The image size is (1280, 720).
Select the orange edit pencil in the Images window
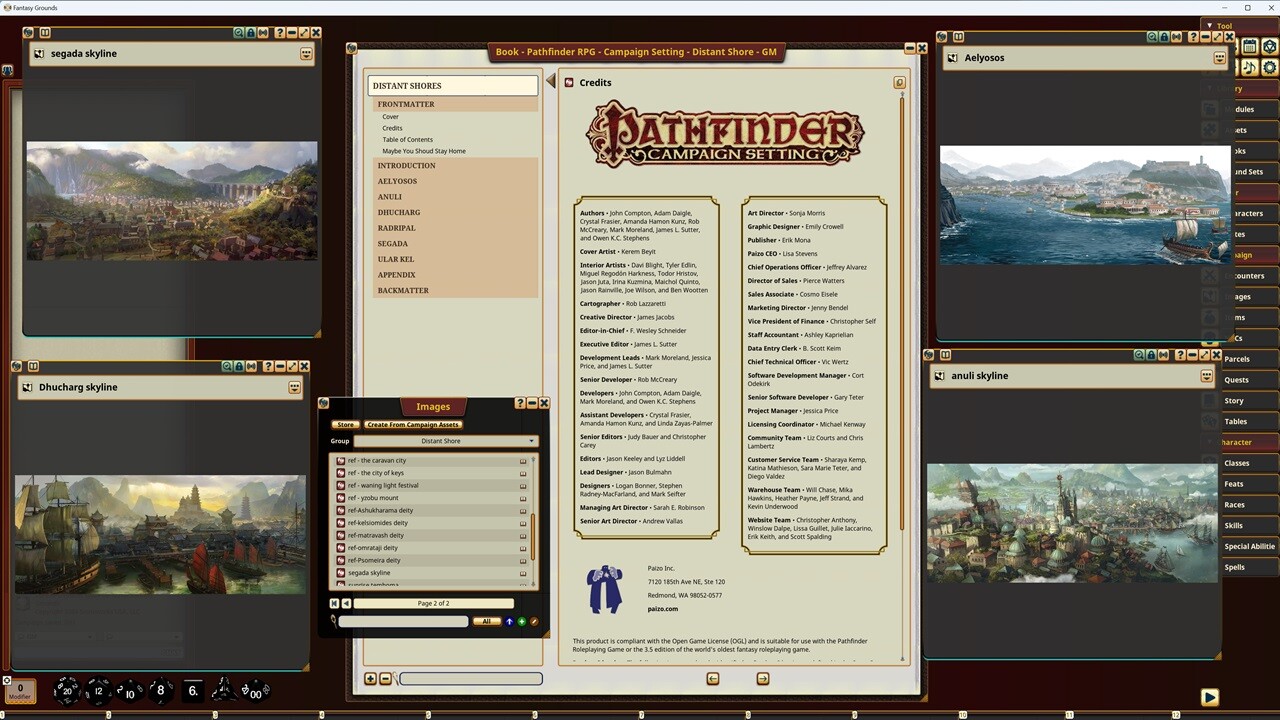coord(534,621)
